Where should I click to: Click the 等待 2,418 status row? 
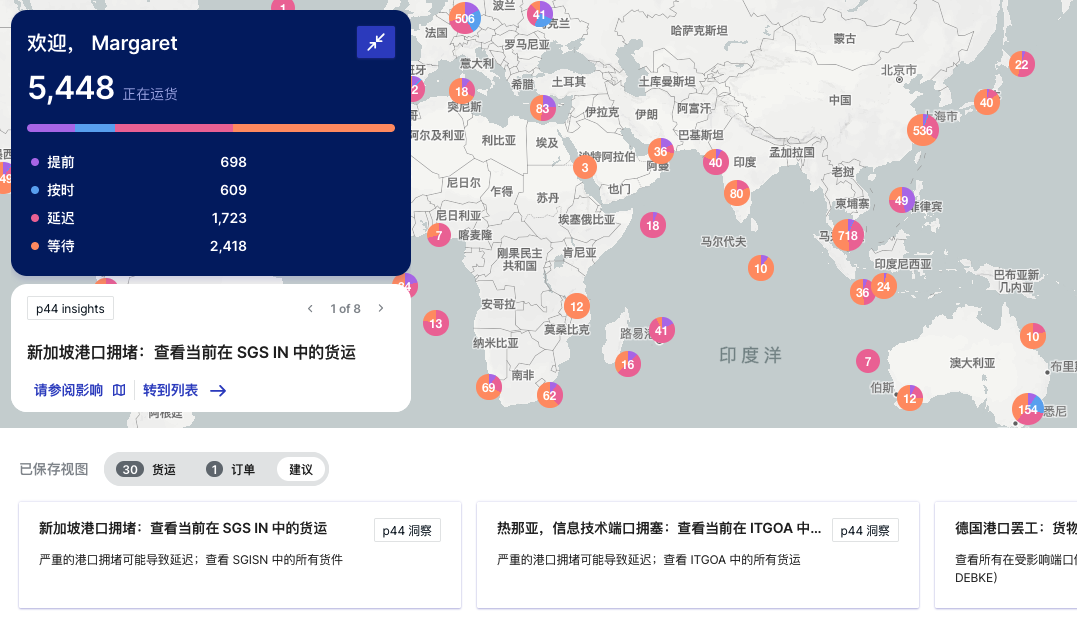[139, 246]
